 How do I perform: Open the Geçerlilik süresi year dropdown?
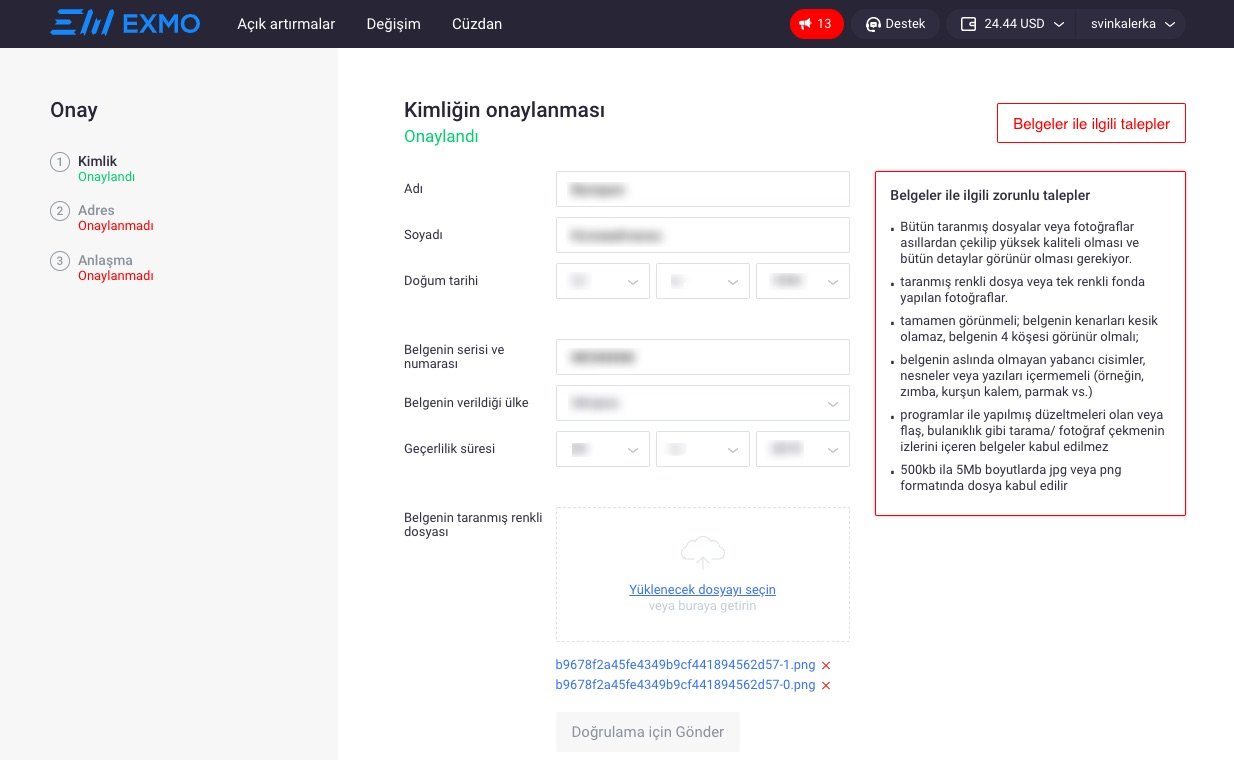pyautogui.click(x=803, y=449)
